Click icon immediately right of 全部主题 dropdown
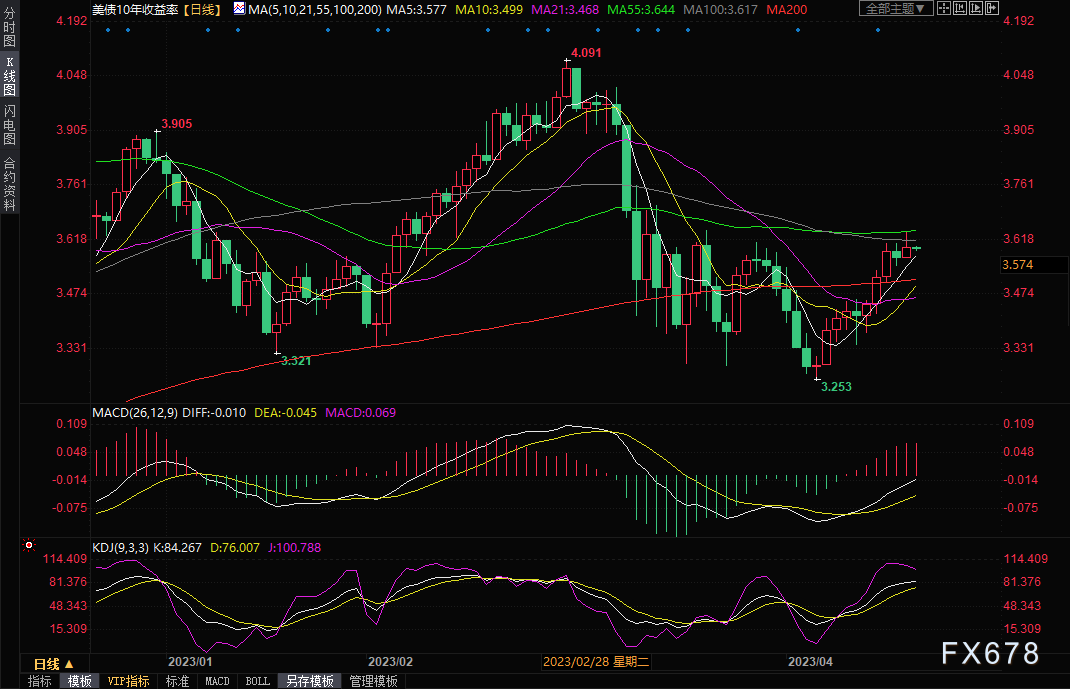Viewport: 1070px width, 689px height. 945,8
